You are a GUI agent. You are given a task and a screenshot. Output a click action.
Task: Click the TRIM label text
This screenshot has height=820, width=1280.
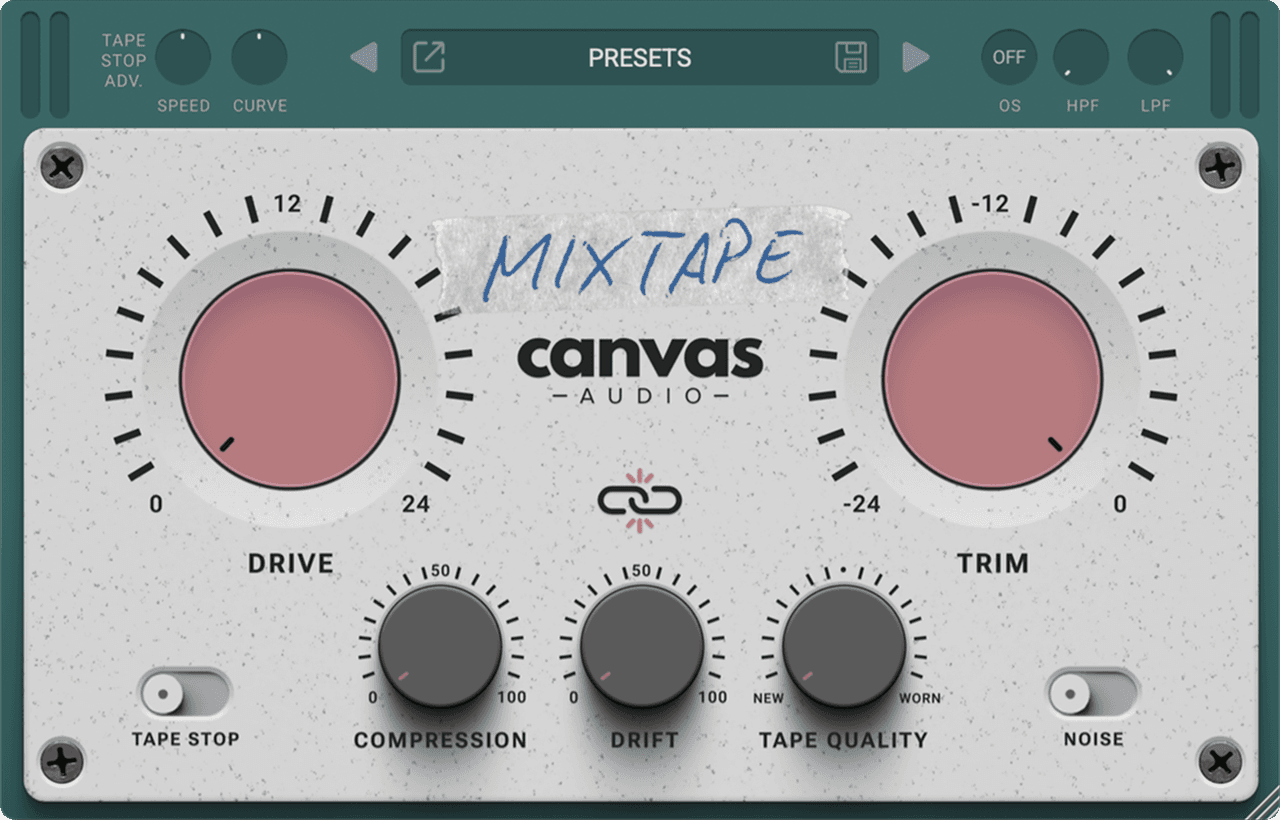click(x=993, y=564)
